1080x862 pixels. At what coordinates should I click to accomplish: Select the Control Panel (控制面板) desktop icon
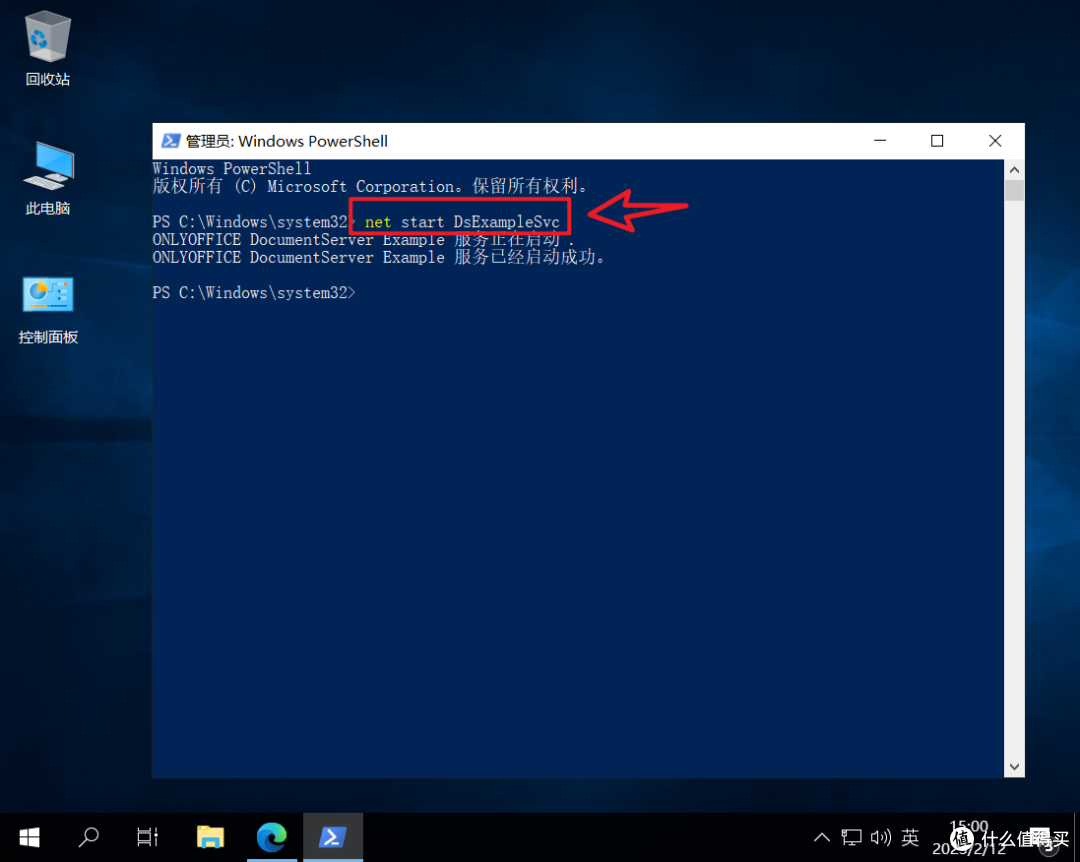coord(48,309)
